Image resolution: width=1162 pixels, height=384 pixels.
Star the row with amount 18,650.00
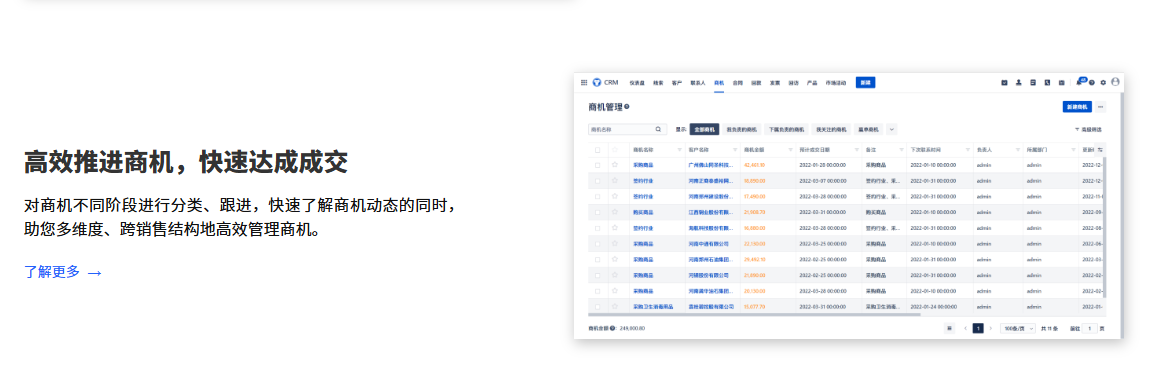[x=614, y=180]
